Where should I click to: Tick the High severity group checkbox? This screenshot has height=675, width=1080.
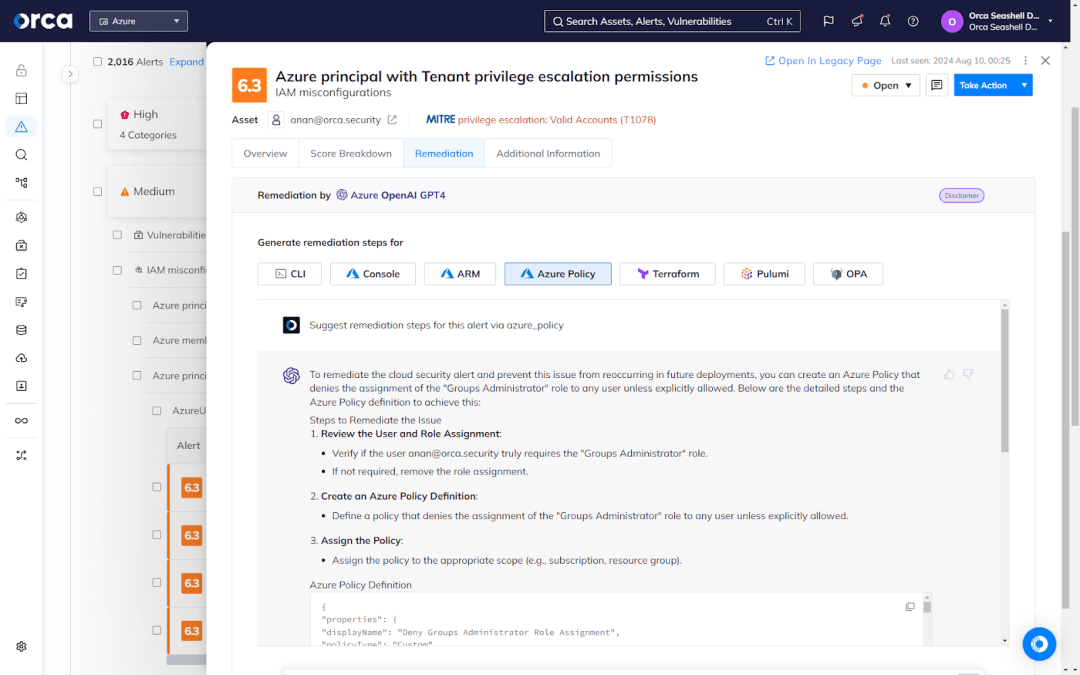(x=98, y=124)
